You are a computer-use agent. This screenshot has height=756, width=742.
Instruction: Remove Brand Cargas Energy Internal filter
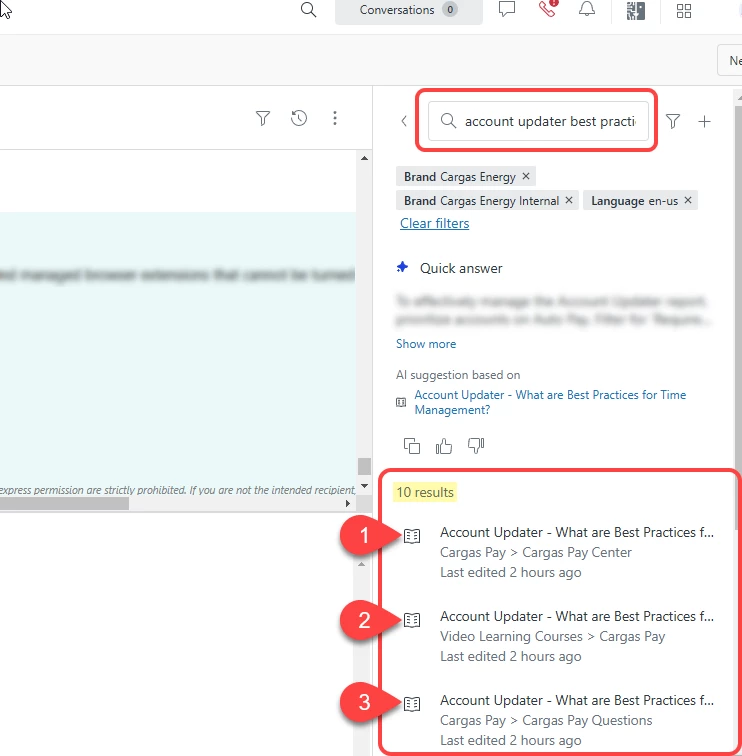coord(569,200)
